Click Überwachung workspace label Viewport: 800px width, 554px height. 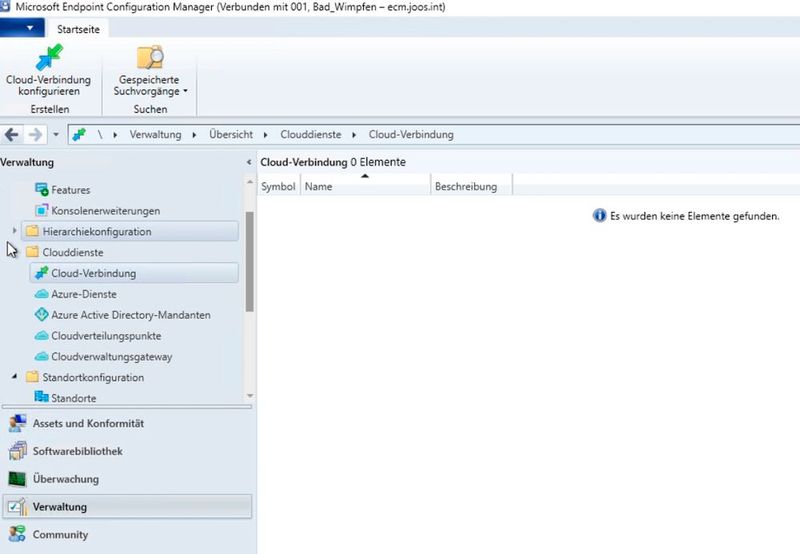(x=66, y=479)
